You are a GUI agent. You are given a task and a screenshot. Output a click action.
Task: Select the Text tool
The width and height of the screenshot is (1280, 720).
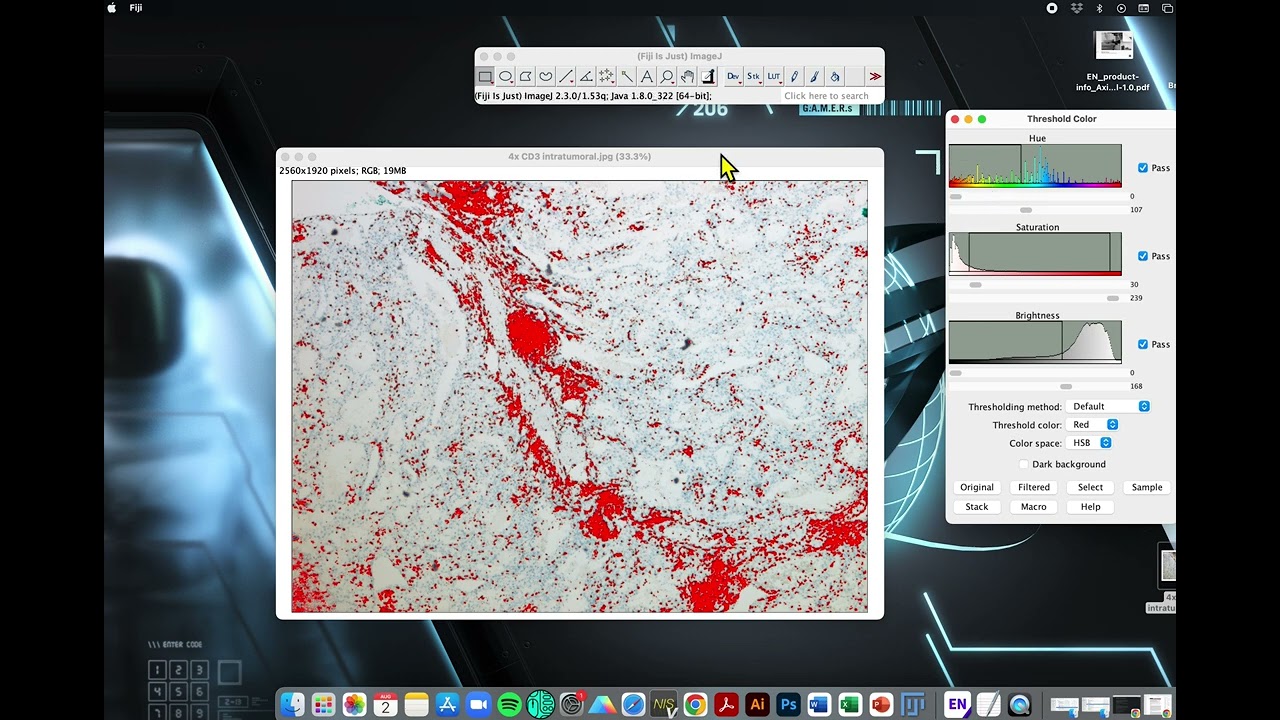647,76
